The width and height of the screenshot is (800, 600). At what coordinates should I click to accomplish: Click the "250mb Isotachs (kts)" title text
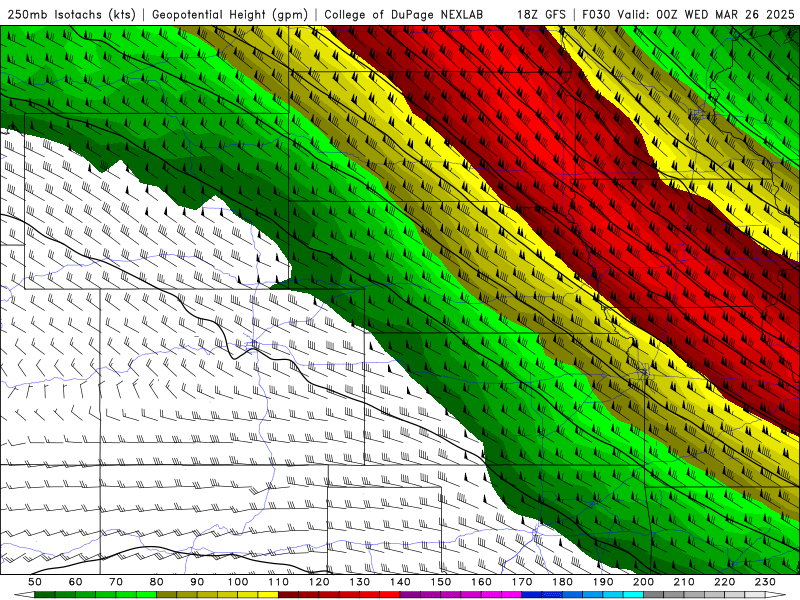pos(71,15)
